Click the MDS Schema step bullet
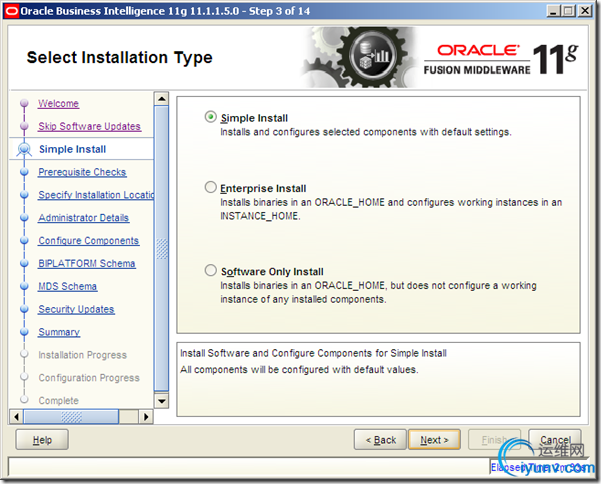Screen dimensions: 601x484 point(25,286)
